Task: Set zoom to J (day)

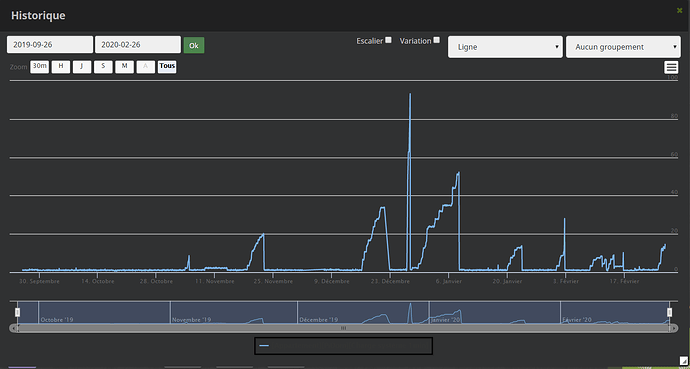Action: pos(82,66)
